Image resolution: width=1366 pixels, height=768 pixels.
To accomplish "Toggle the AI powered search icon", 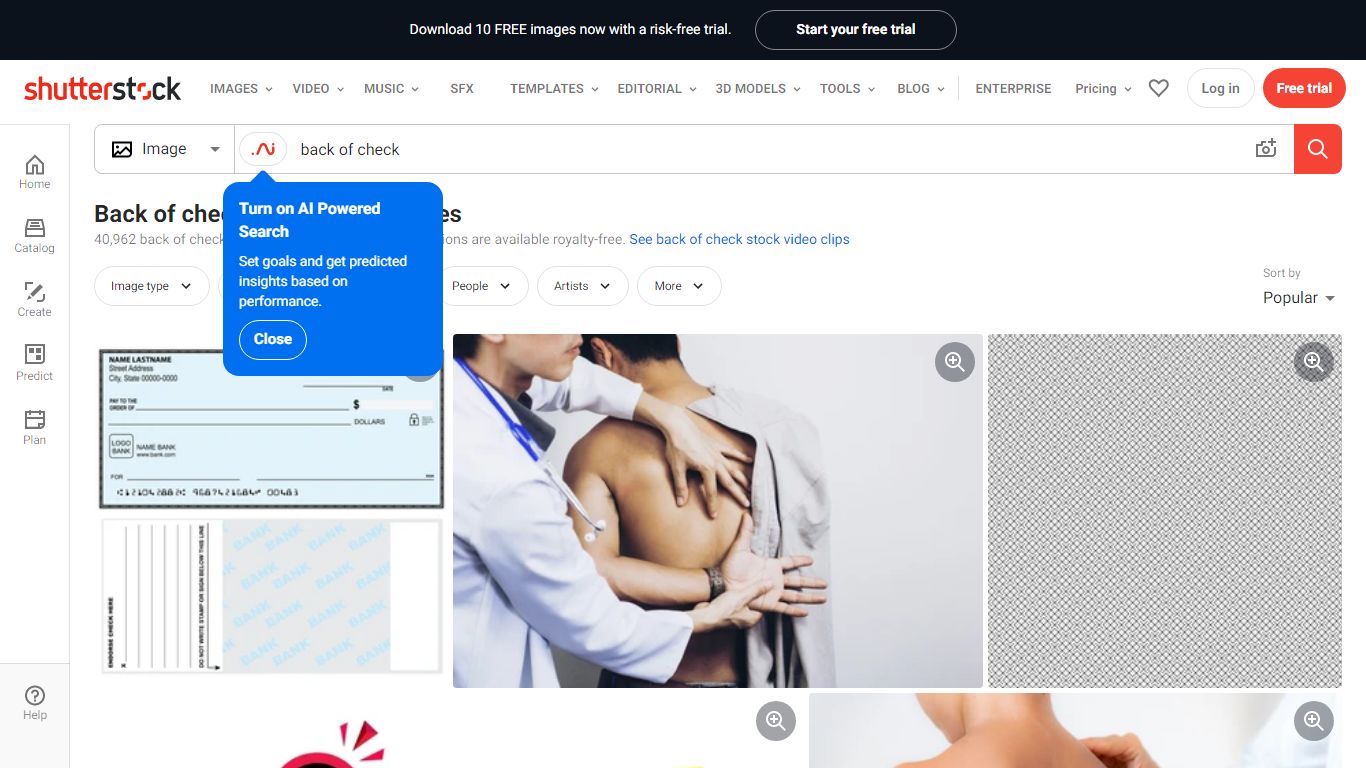I will 263,149.
